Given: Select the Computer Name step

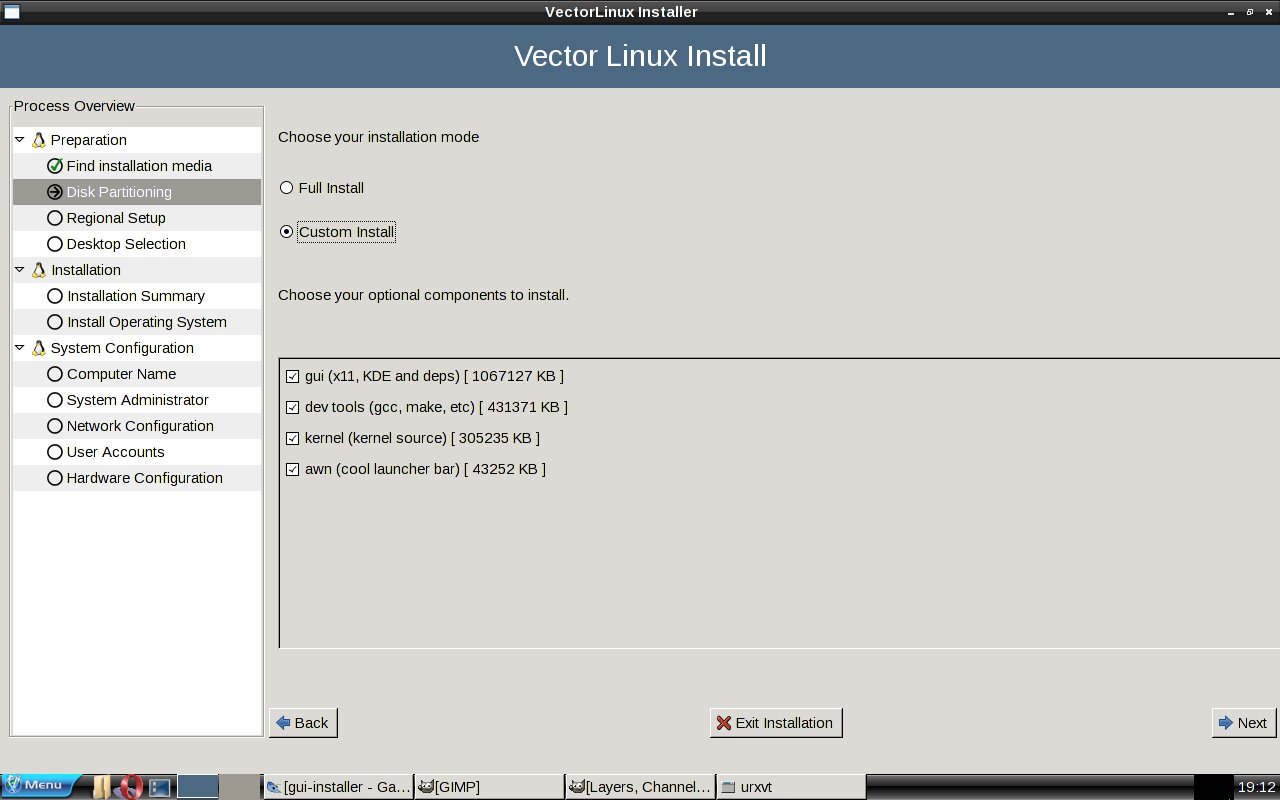Looking at the screenshot, I should click(x=137, y=374).
